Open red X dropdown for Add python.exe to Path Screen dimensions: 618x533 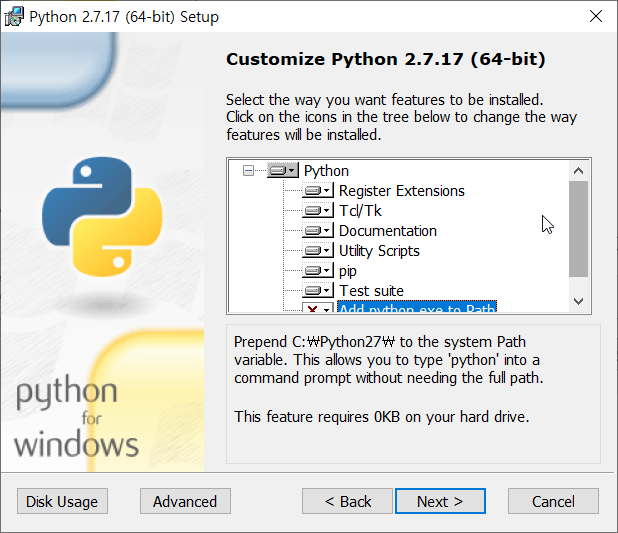(318, 308)
